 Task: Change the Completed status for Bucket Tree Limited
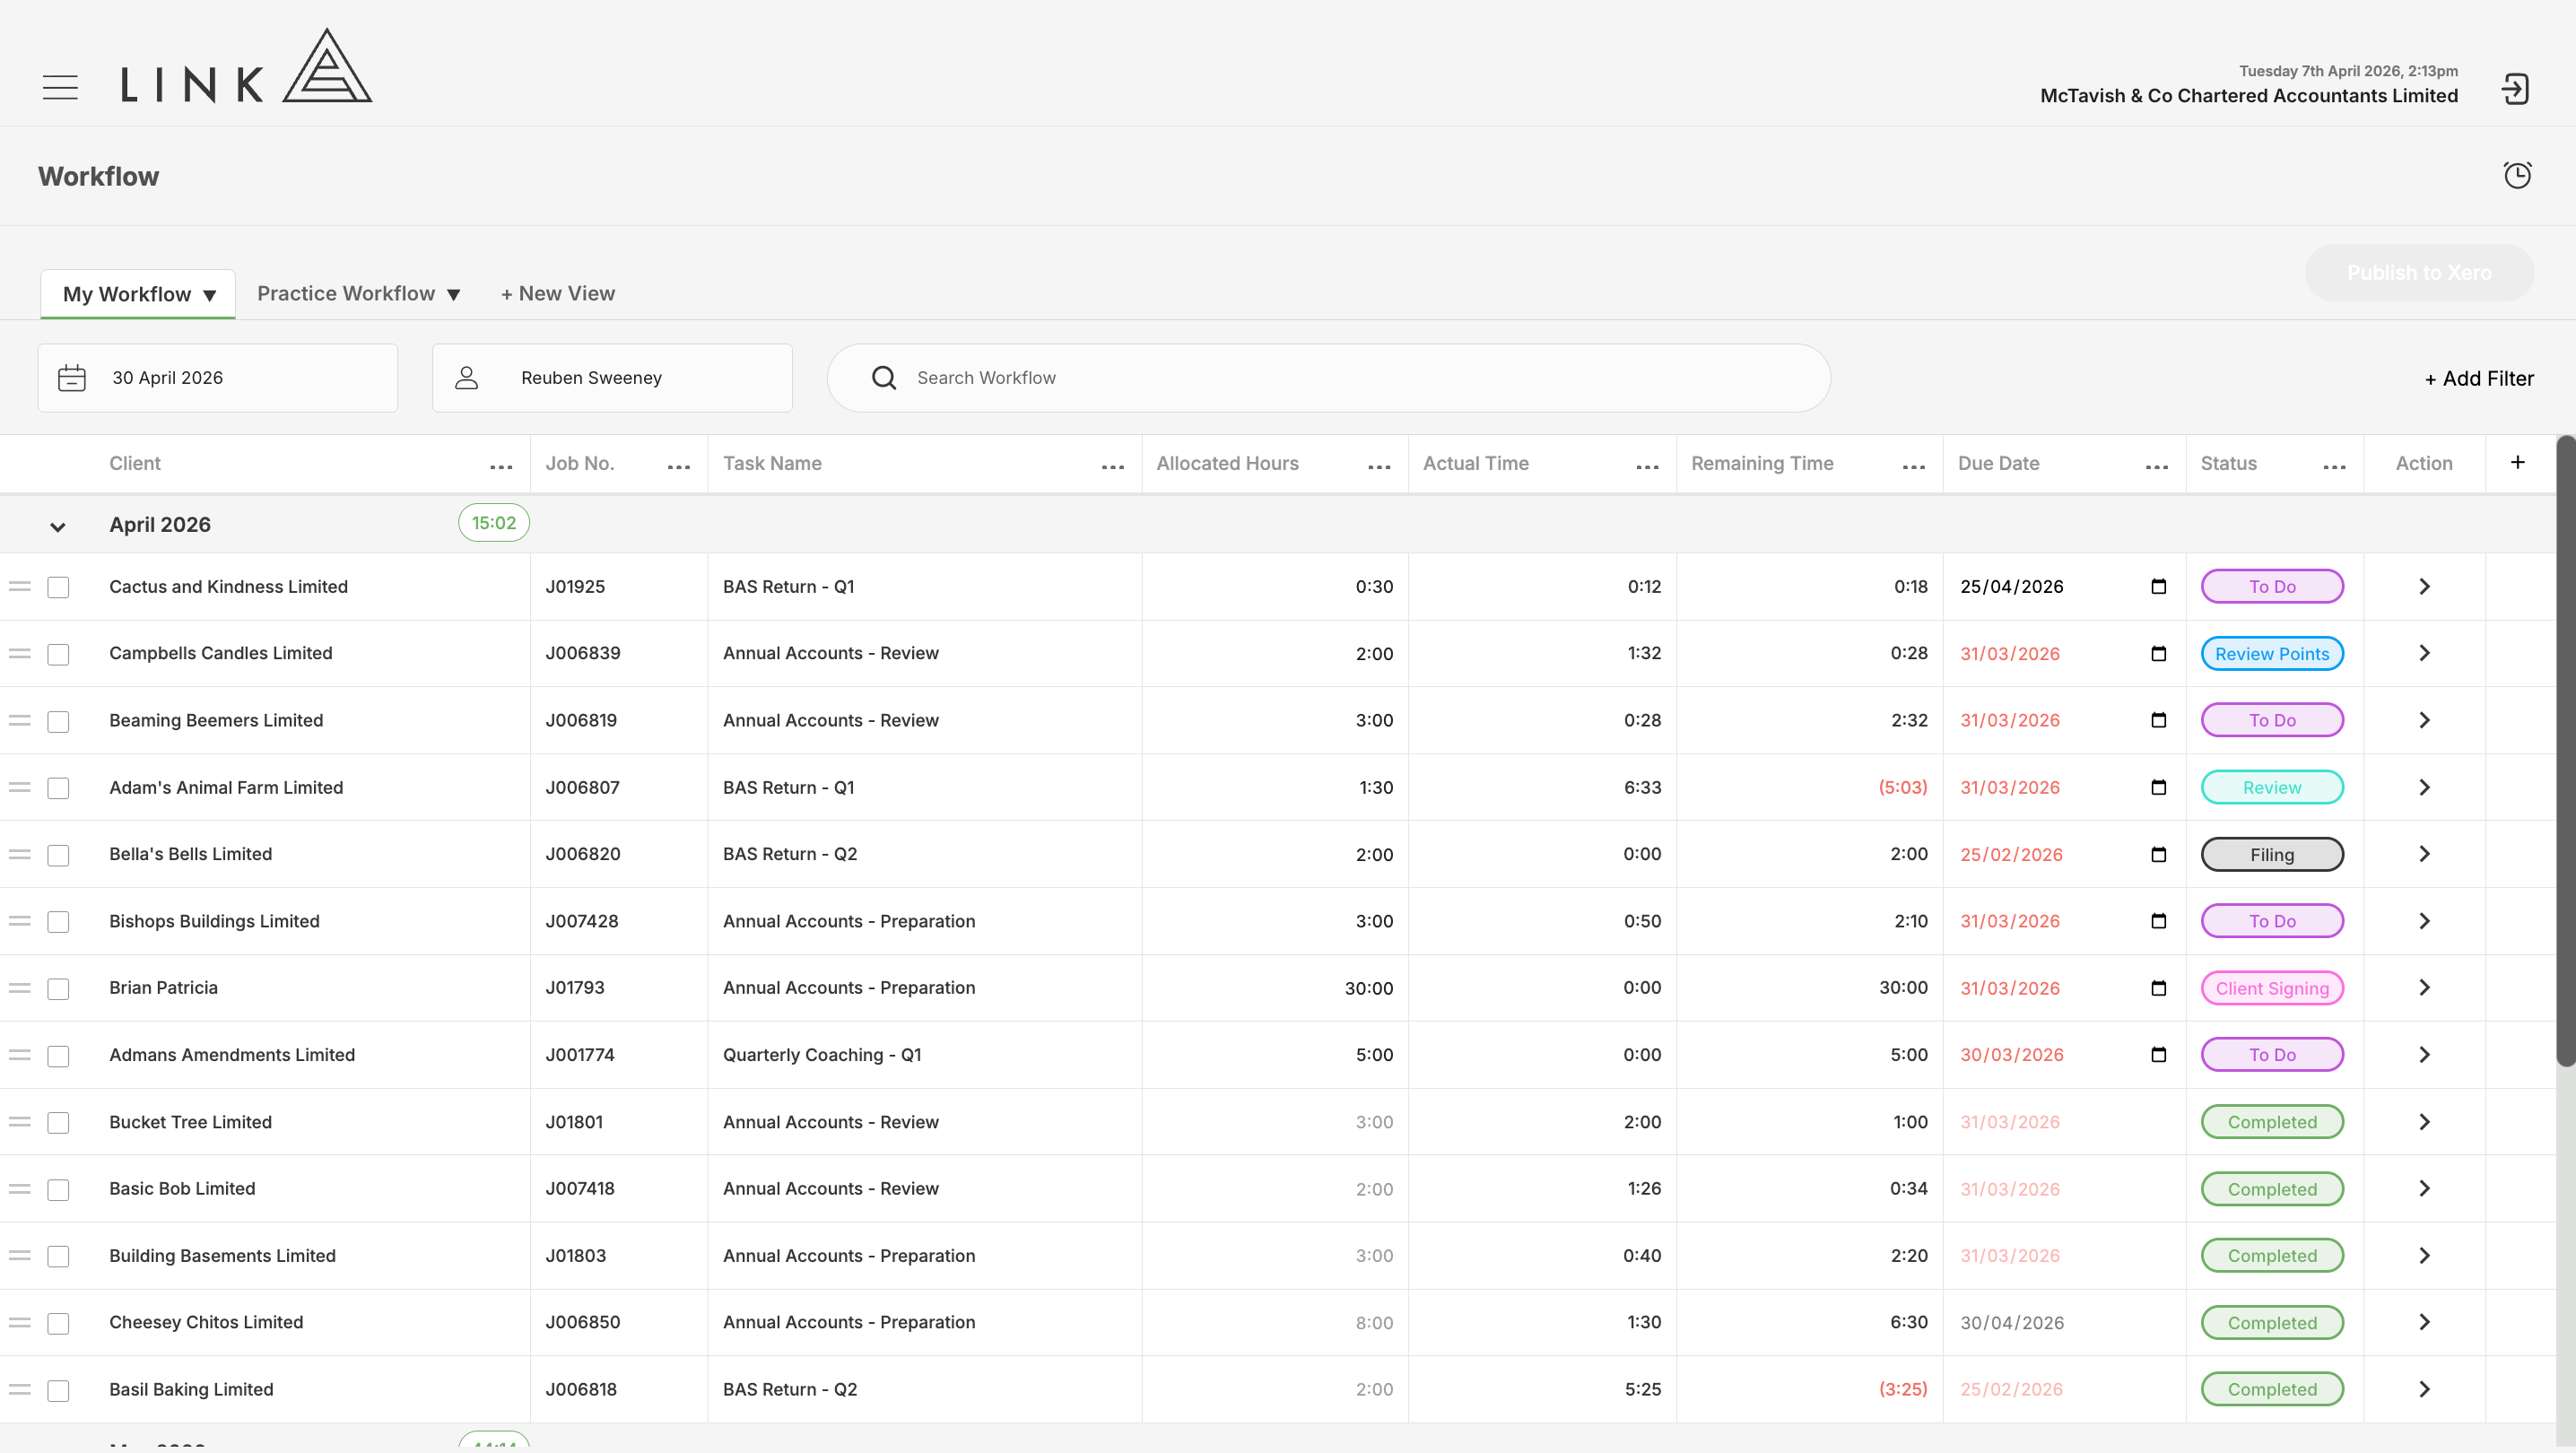(x=2272, y=1122)
